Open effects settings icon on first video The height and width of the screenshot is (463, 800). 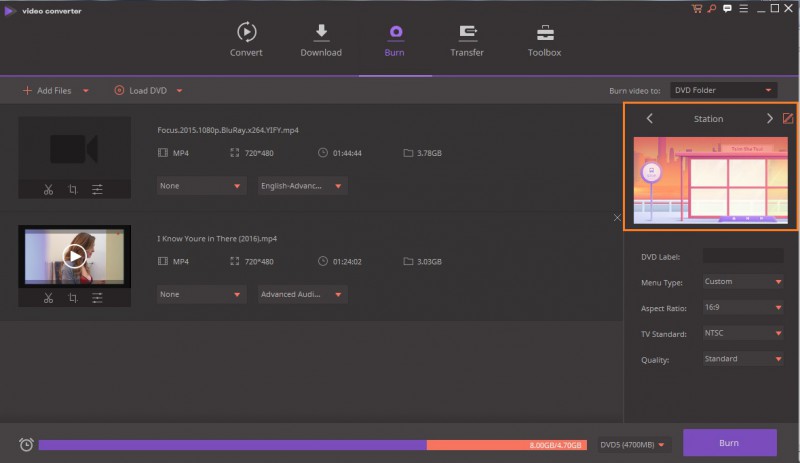coord(97,189)
